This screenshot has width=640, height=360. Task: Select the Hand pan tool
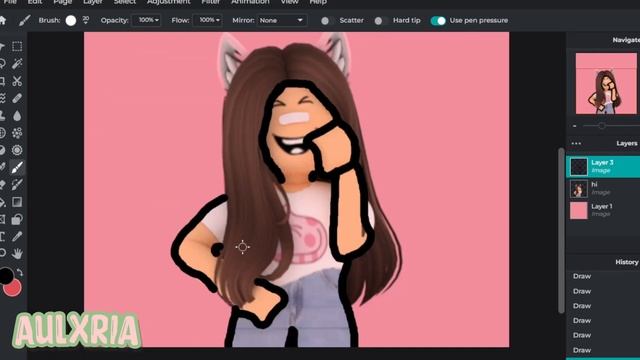pyautogui.click(x=17, y=253)
